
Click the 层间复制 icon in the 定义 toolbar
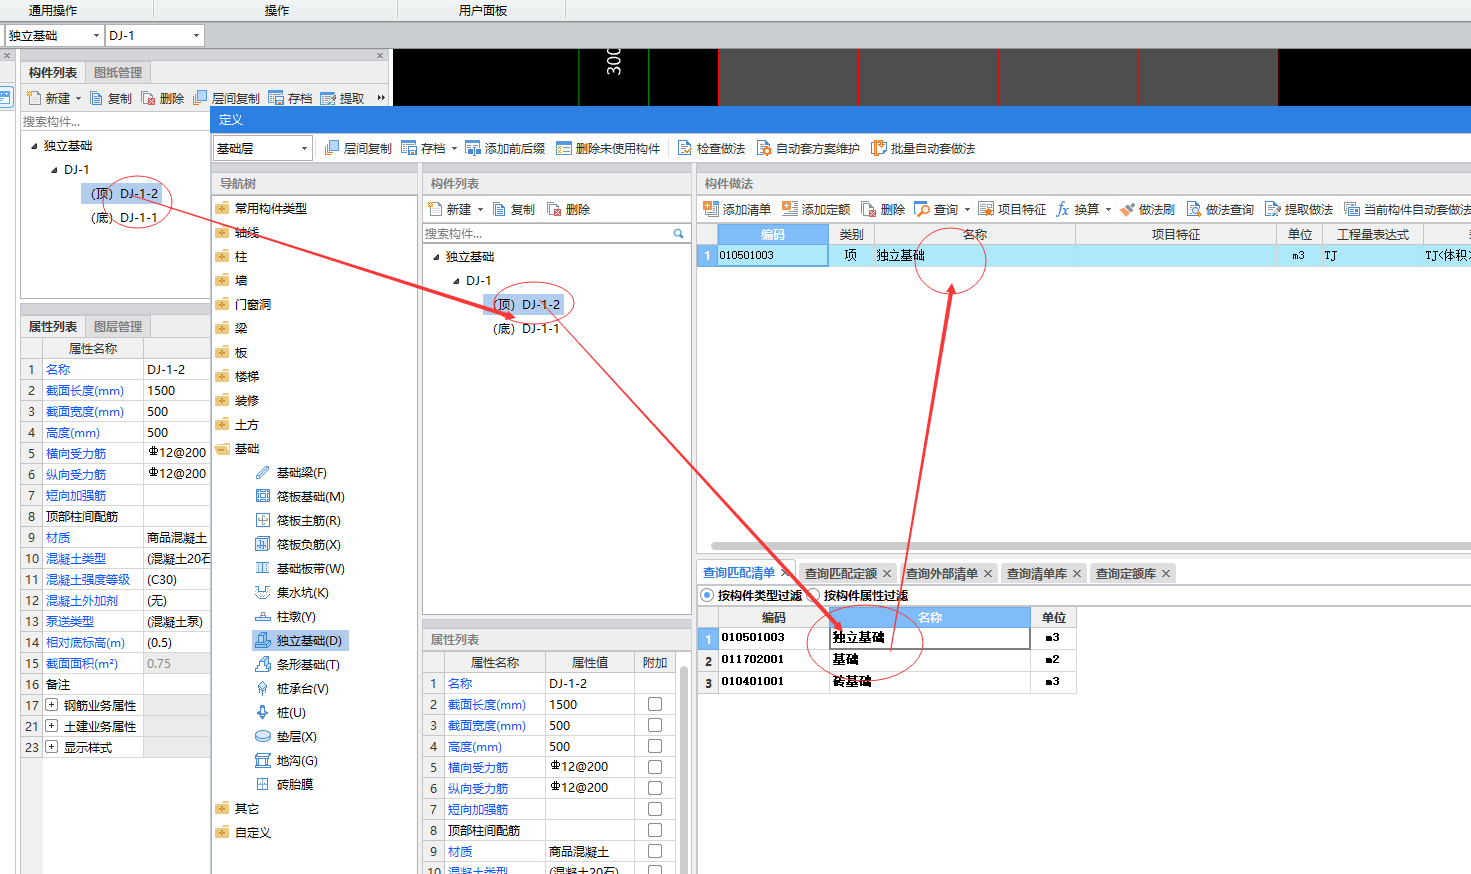(333, 148)
